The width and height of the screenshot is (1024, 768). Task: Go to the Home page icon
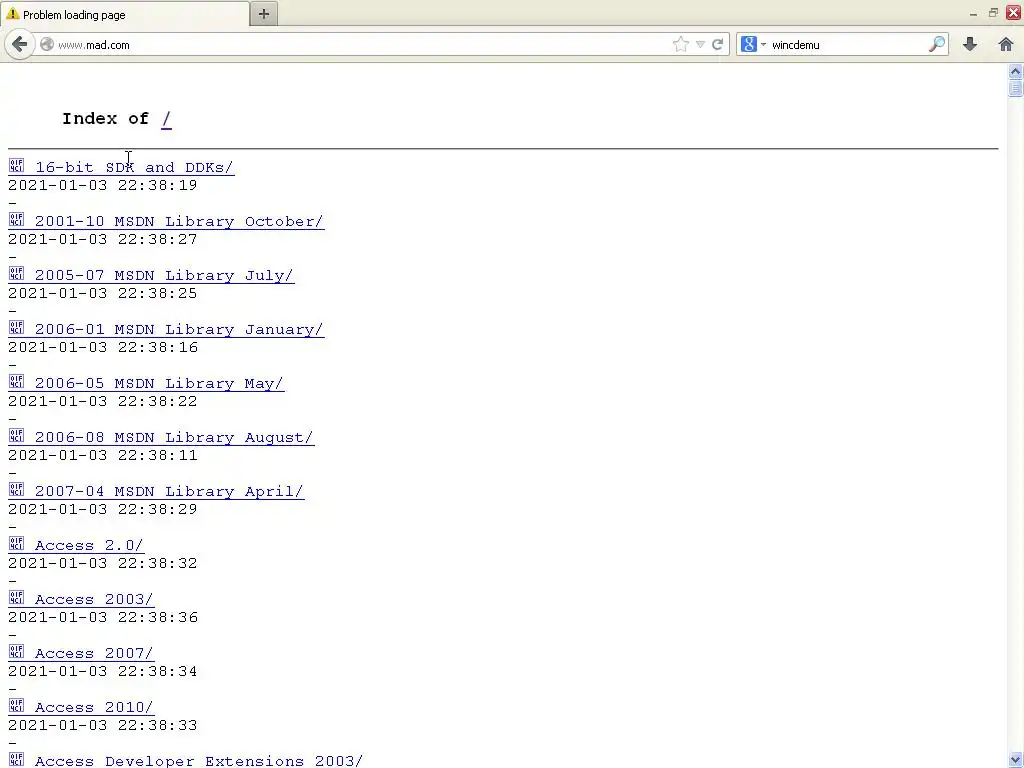tap(1006, 44)
